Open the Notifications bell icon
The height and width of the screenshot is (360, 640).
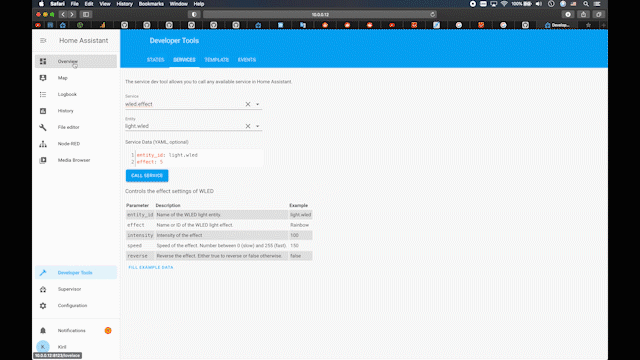[43, 330]
